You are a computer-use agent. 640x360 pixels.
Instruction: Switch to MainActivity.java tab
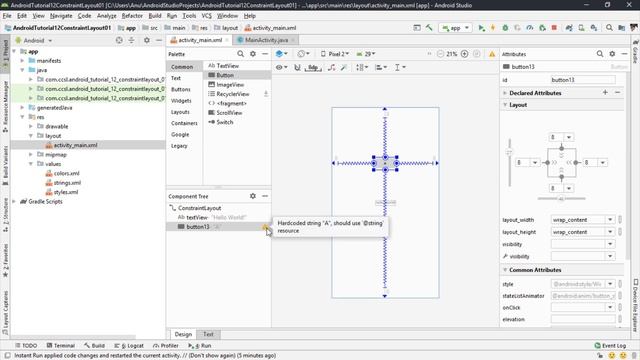(266, 40)
